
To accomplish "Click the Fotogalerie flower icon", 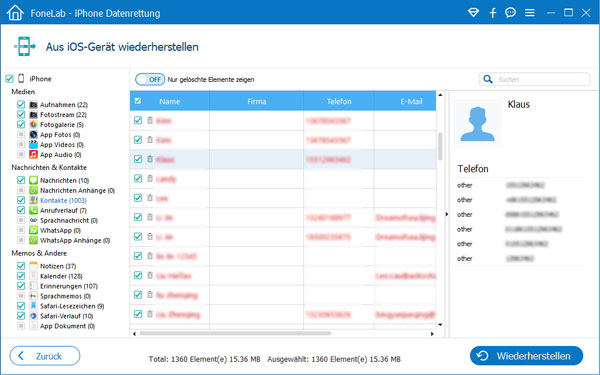I will (34, 124).
